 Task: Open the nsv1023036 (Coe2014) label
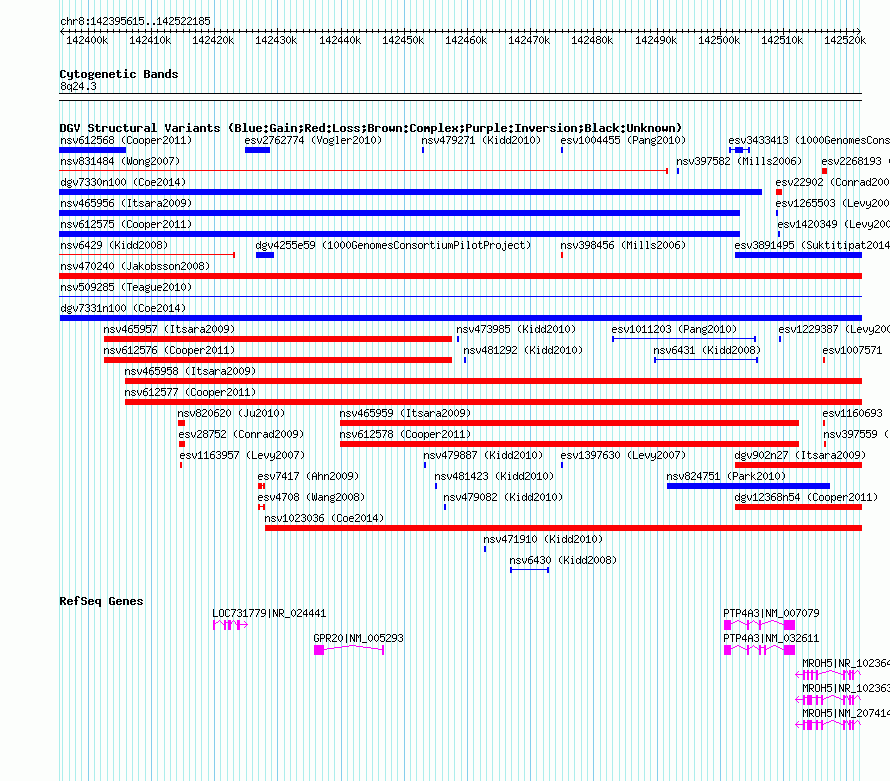tap(324, 518)
